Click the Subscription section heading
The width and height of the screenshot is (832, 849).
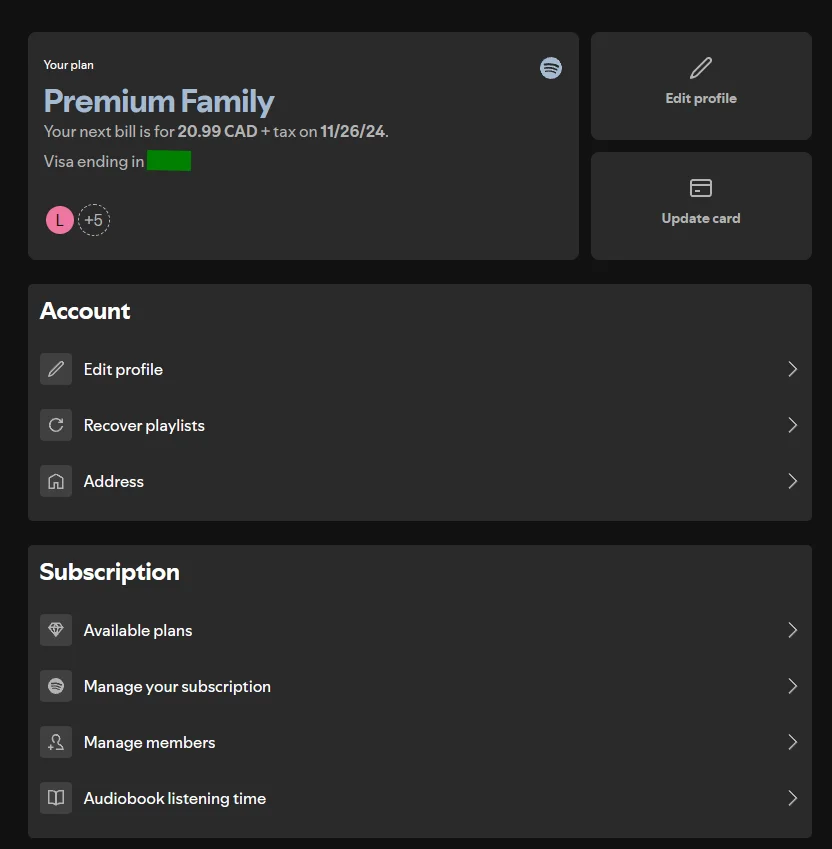(x=109, y=573)
